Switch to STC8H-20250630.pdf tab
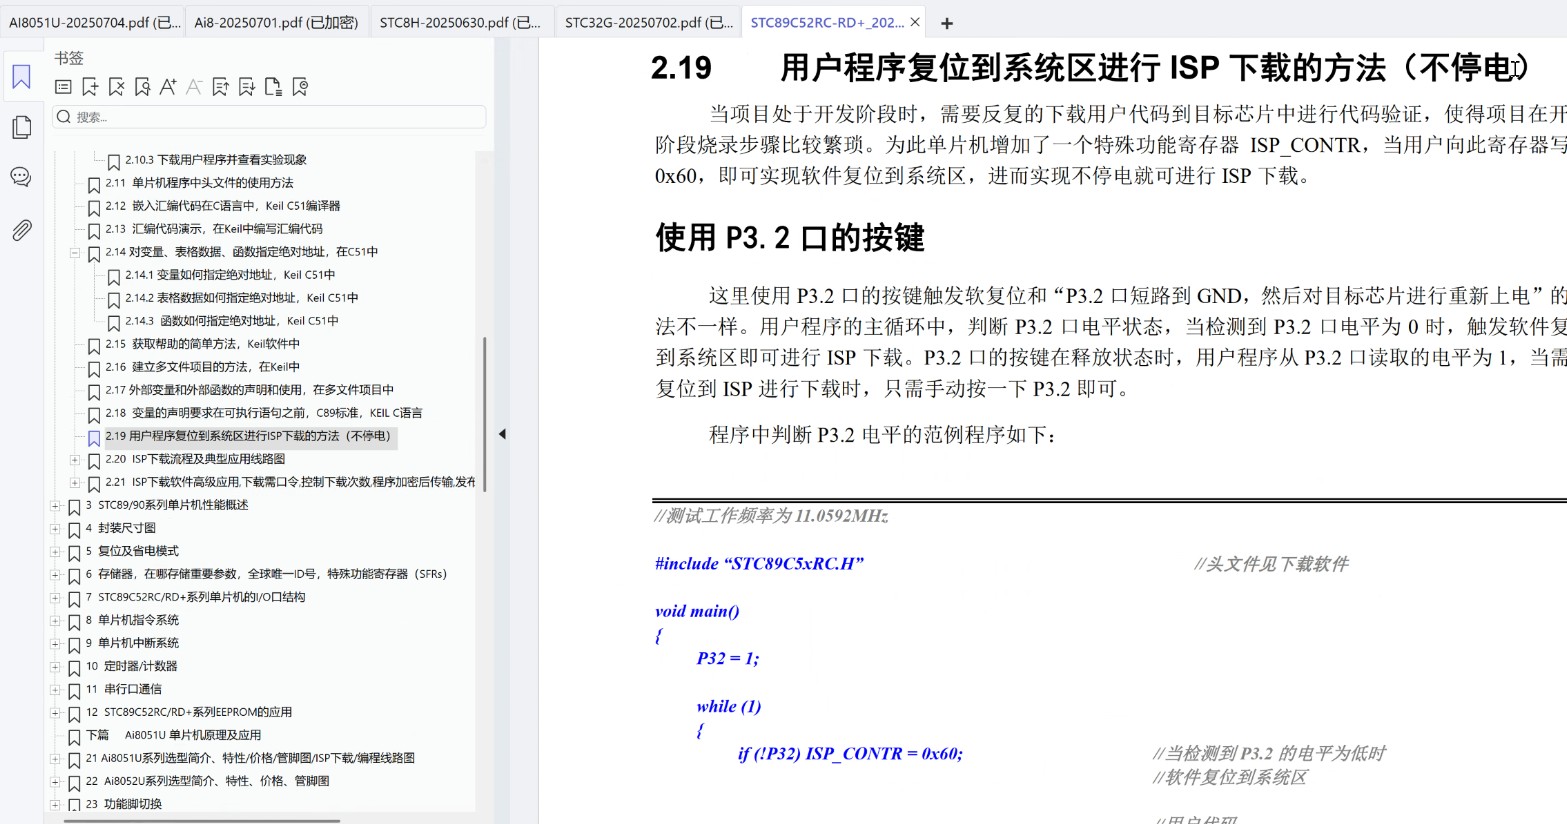This screenshot has width=1567, height=824. [x=460, y=22]
